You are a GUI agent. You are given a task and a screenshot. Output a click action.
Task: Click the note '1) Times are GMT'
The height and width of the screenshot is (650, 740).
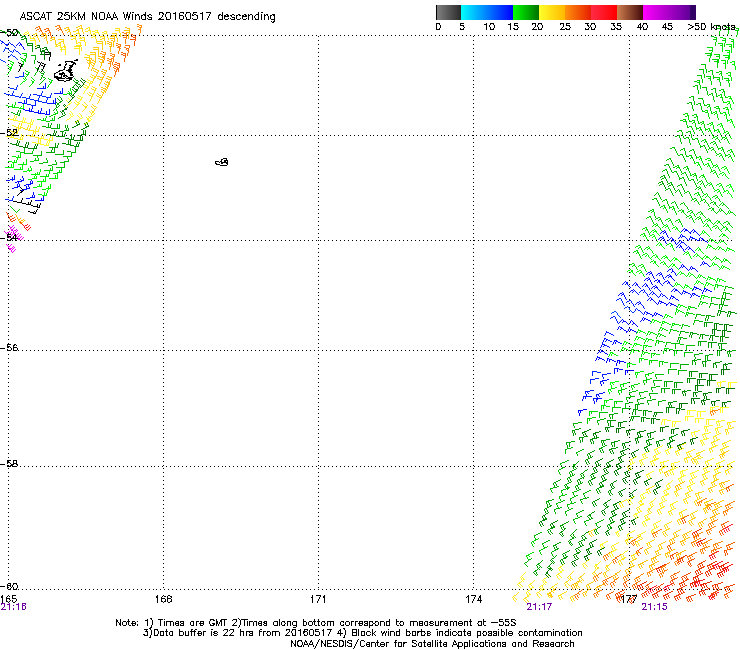coord(187,623)
